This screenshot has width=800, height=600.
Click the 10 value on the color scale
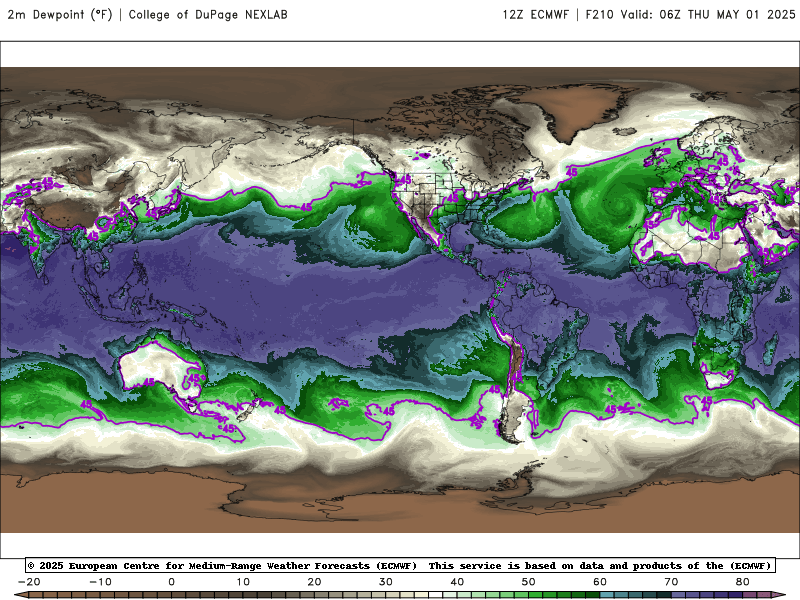(x=243, y=582)
